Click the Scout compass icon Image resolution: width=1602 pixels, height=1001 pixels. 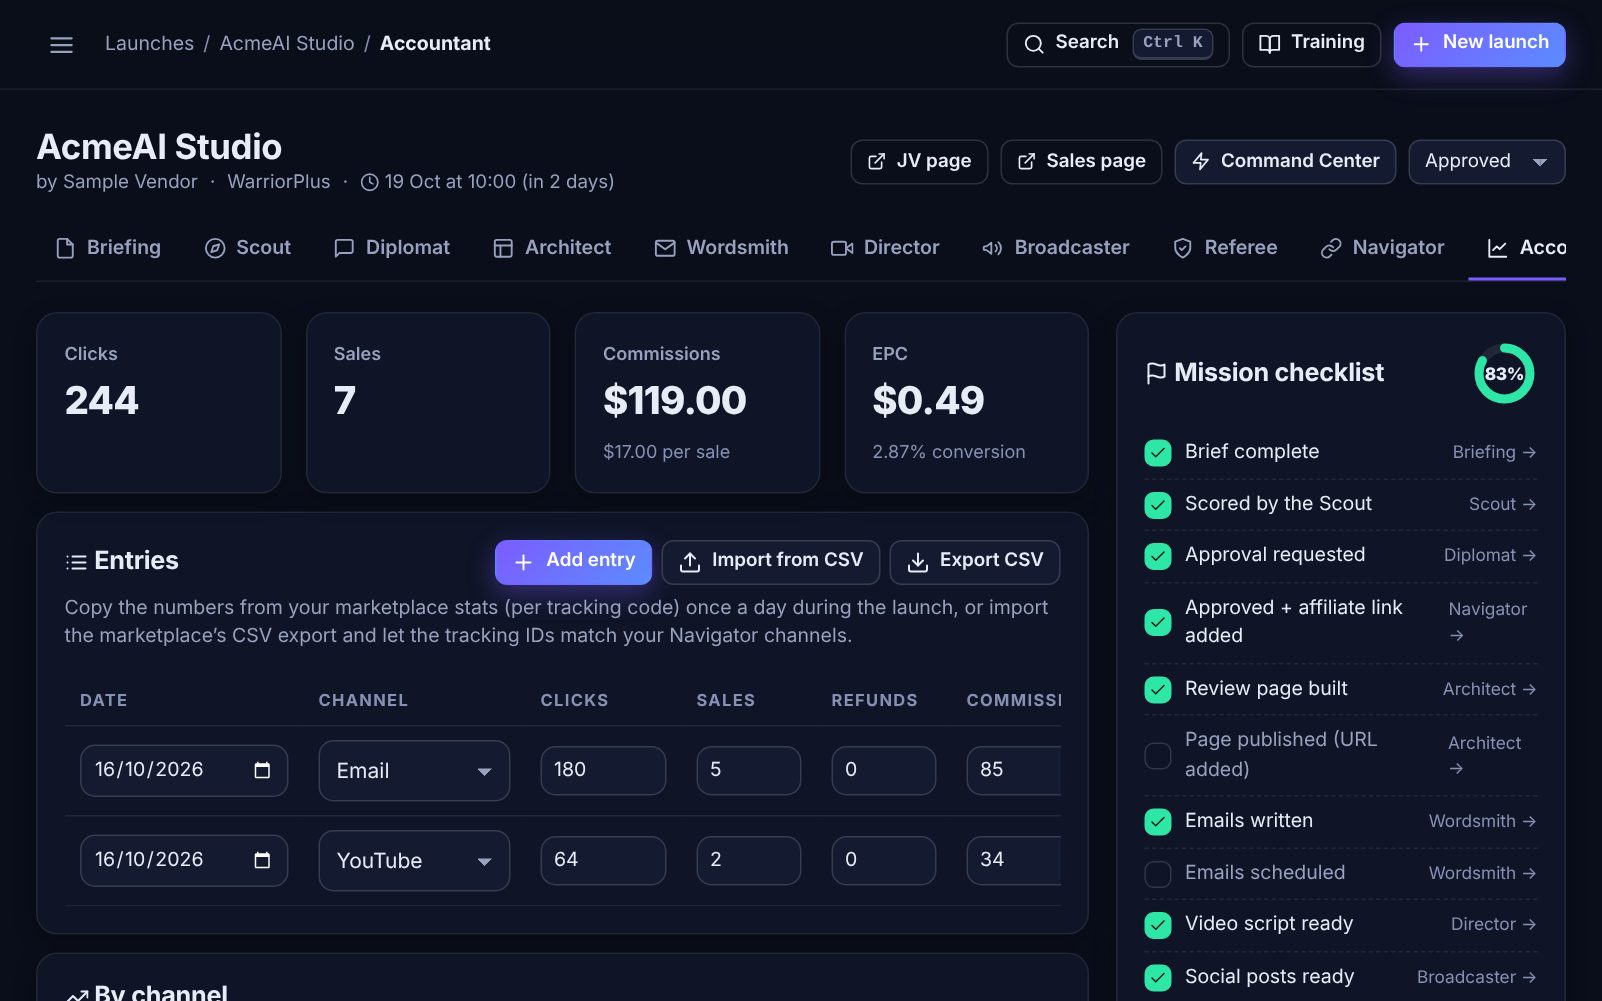pyautogui.click(x=215, y=248)
